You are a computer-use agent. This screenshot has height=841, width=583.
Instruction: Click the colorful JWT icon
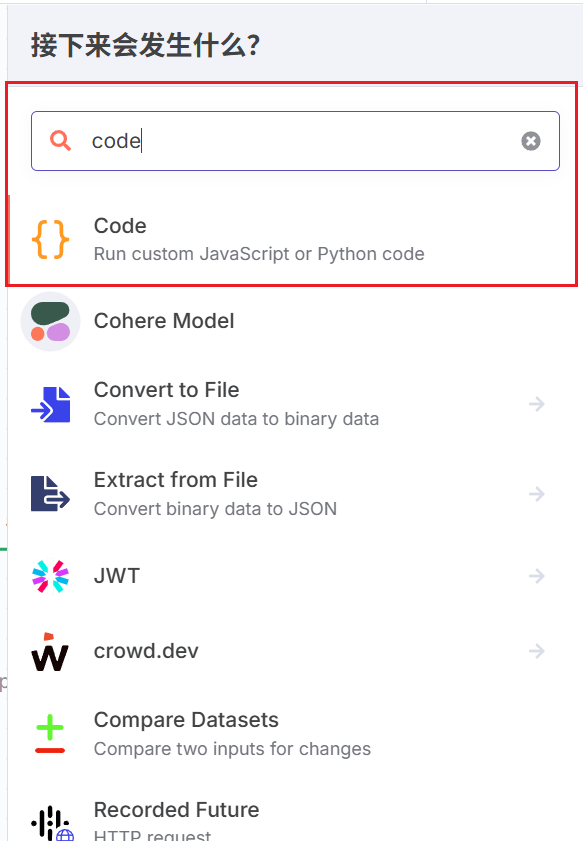(50, 576)
